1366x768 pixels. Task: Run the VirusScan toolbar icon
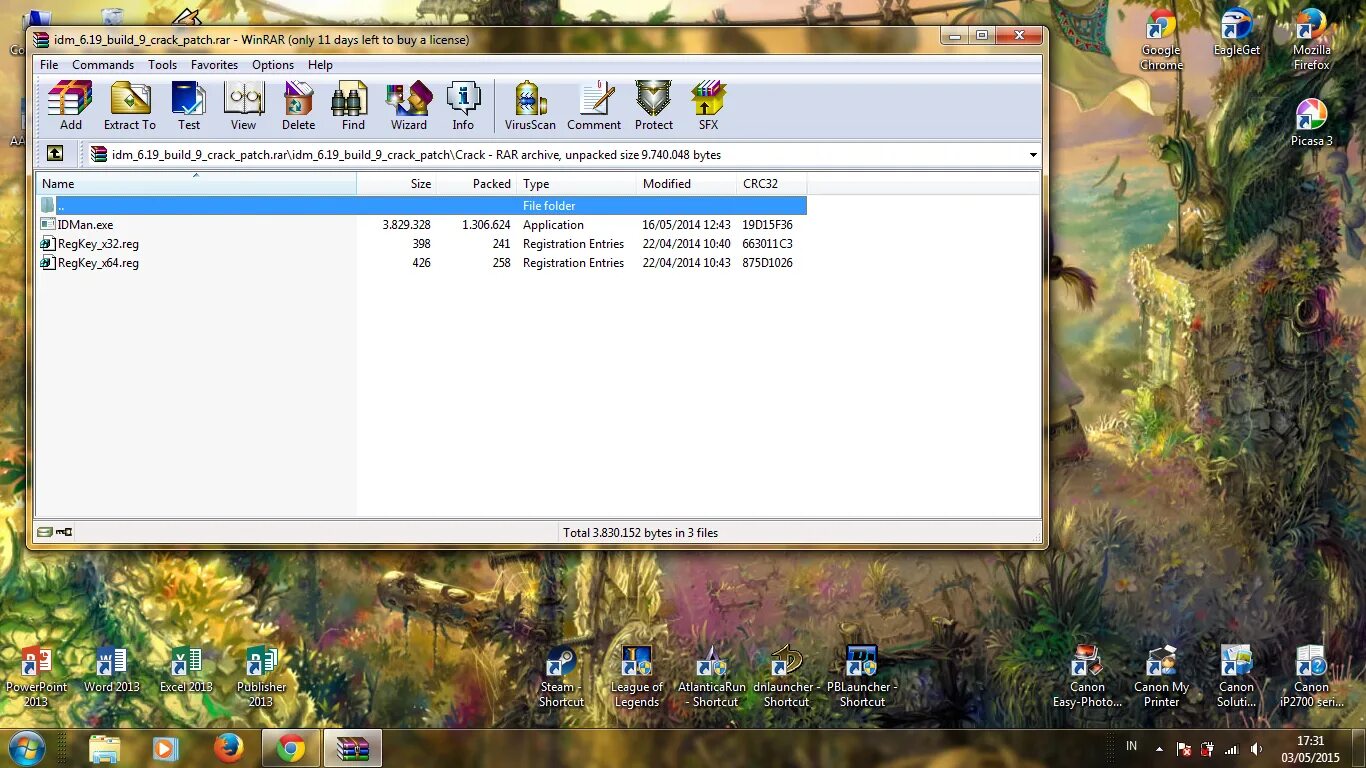click(x=530, y=106)
